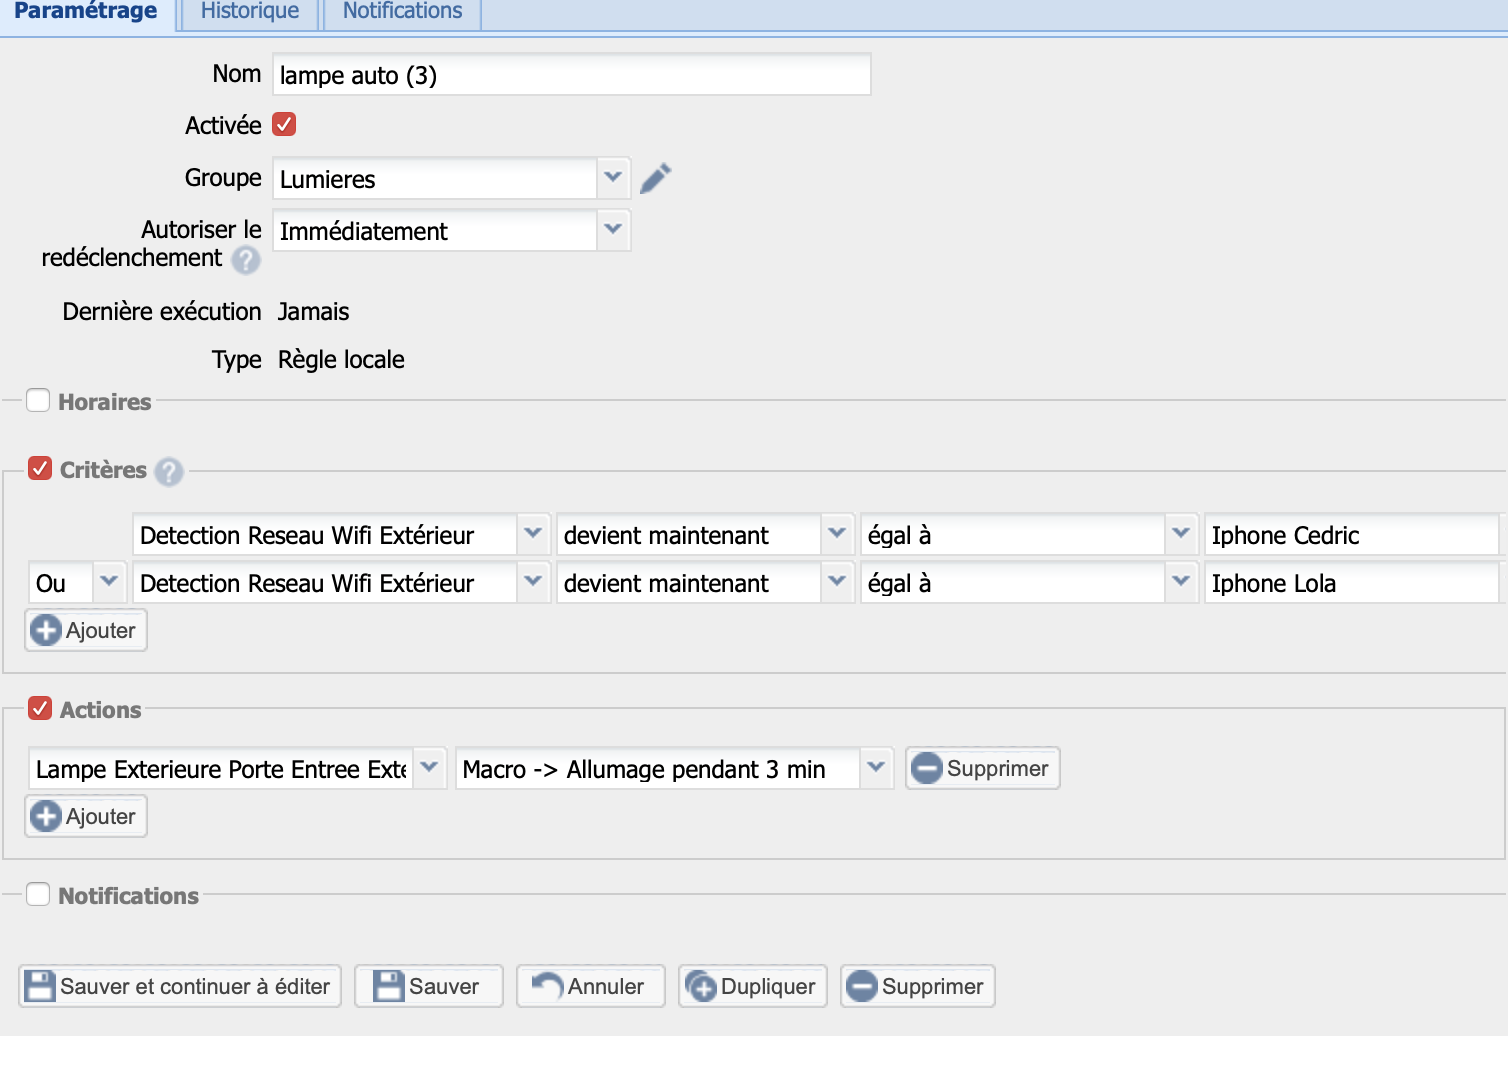Remove the Lampe Exterieure action with Supprimer

(982, 769)
